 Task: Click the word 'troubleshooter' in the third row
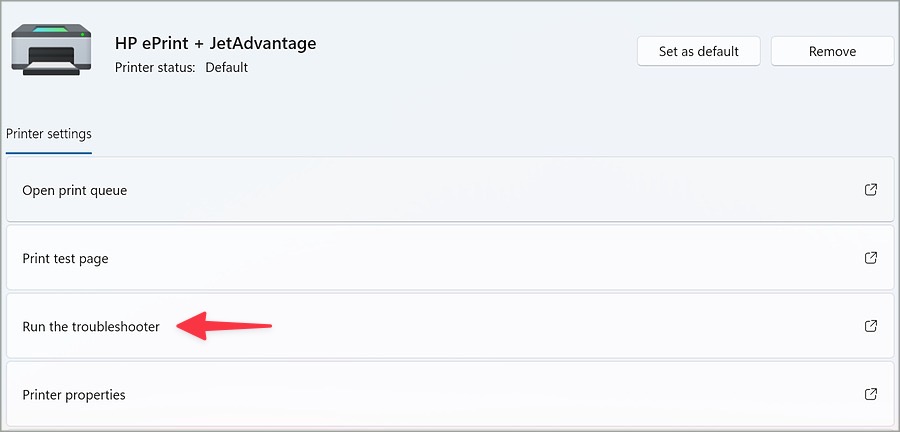[x=115, y=326]
